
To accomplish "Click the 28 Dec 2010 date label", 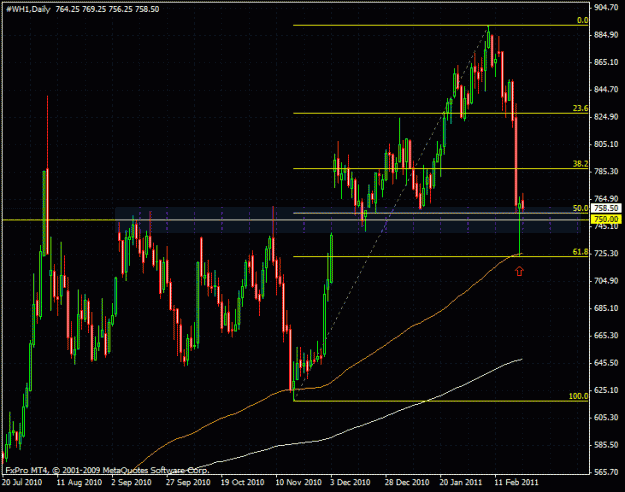I will pos(407,482).
